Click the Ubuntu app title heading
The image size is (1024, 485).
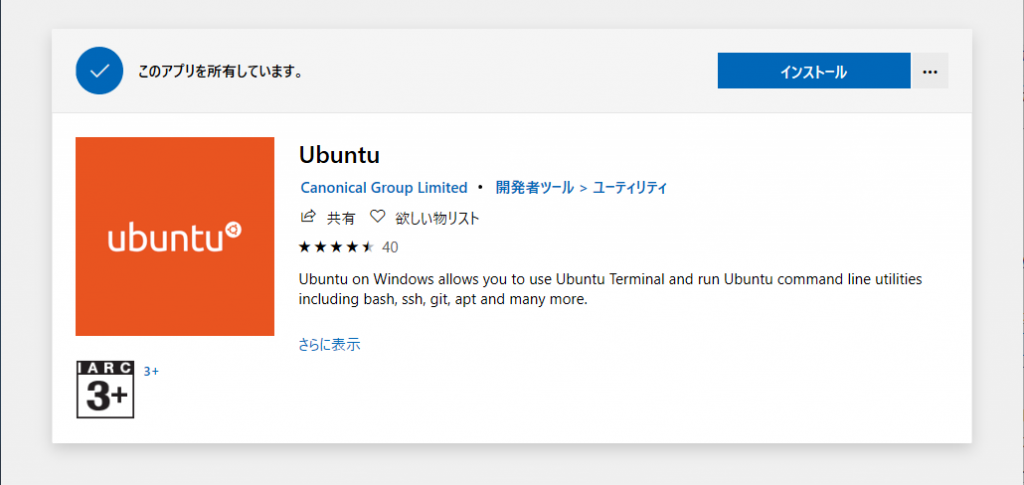pyautogui.click(x=339, y=155)
